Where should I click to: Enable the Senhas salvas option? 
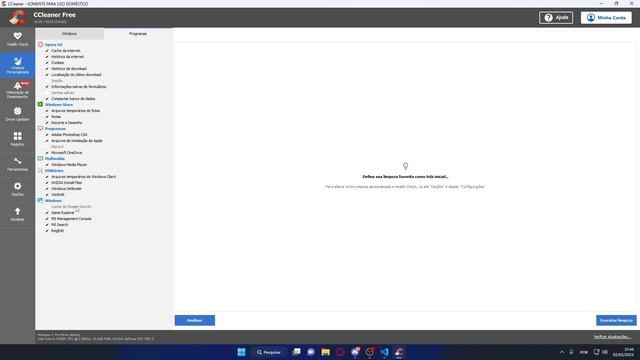click(x=47, y=93)
